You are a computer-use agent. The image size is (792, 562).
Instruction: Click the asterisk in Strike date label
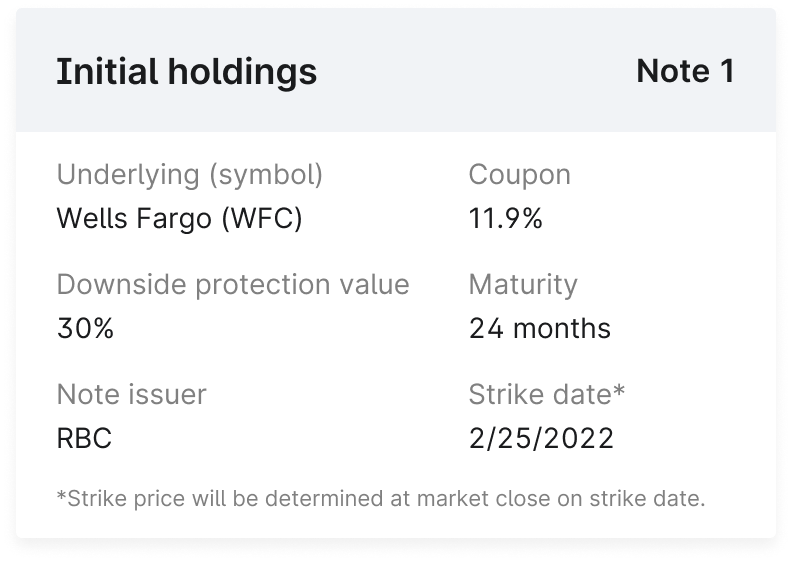(619, 391)
